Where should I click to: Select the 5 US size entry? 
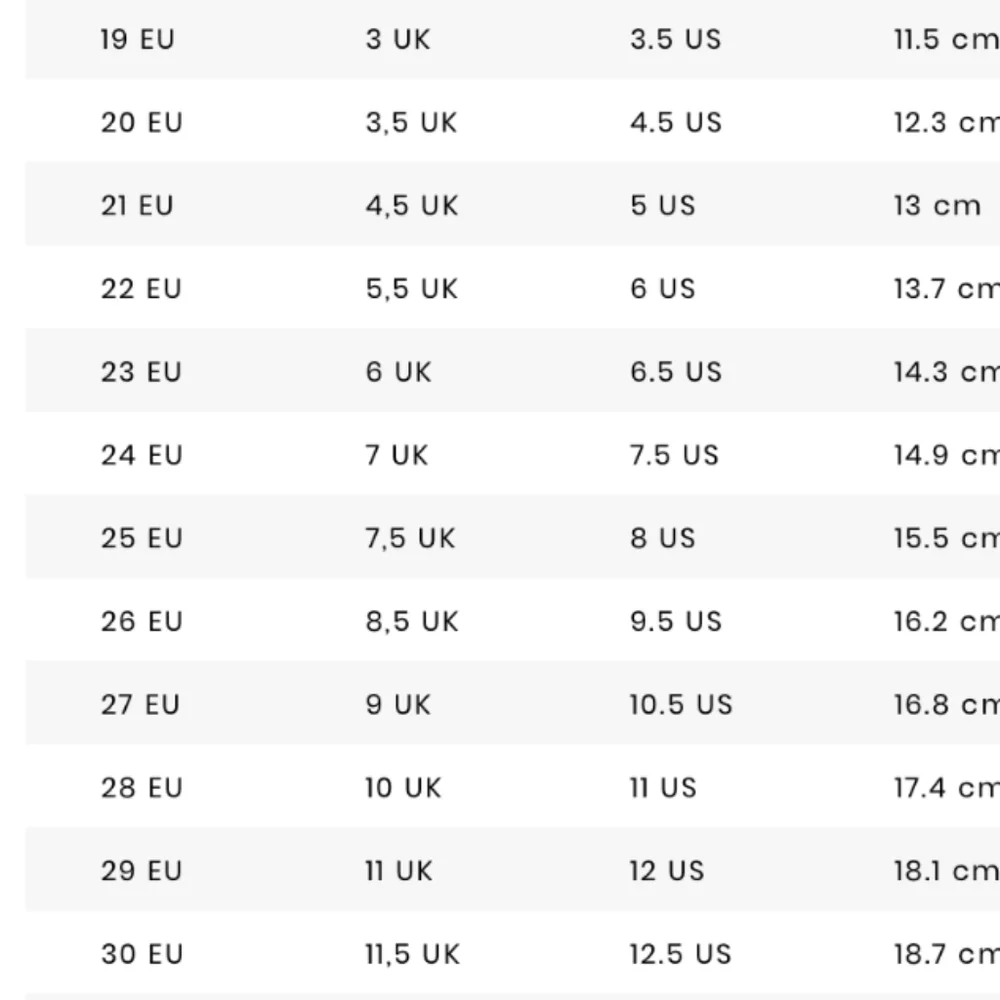(663, 205)
